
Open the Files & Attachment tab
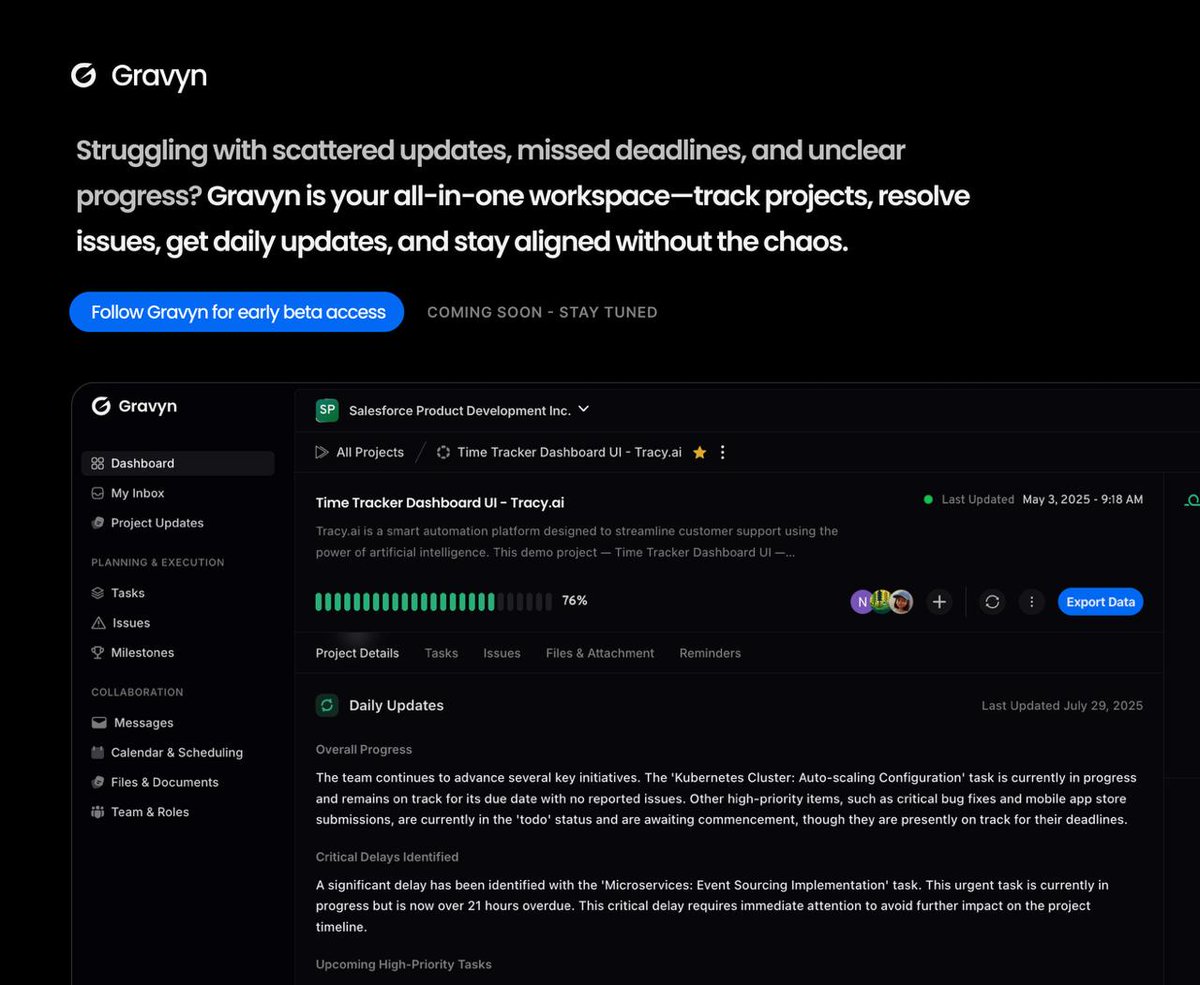[x=600, y=653]
